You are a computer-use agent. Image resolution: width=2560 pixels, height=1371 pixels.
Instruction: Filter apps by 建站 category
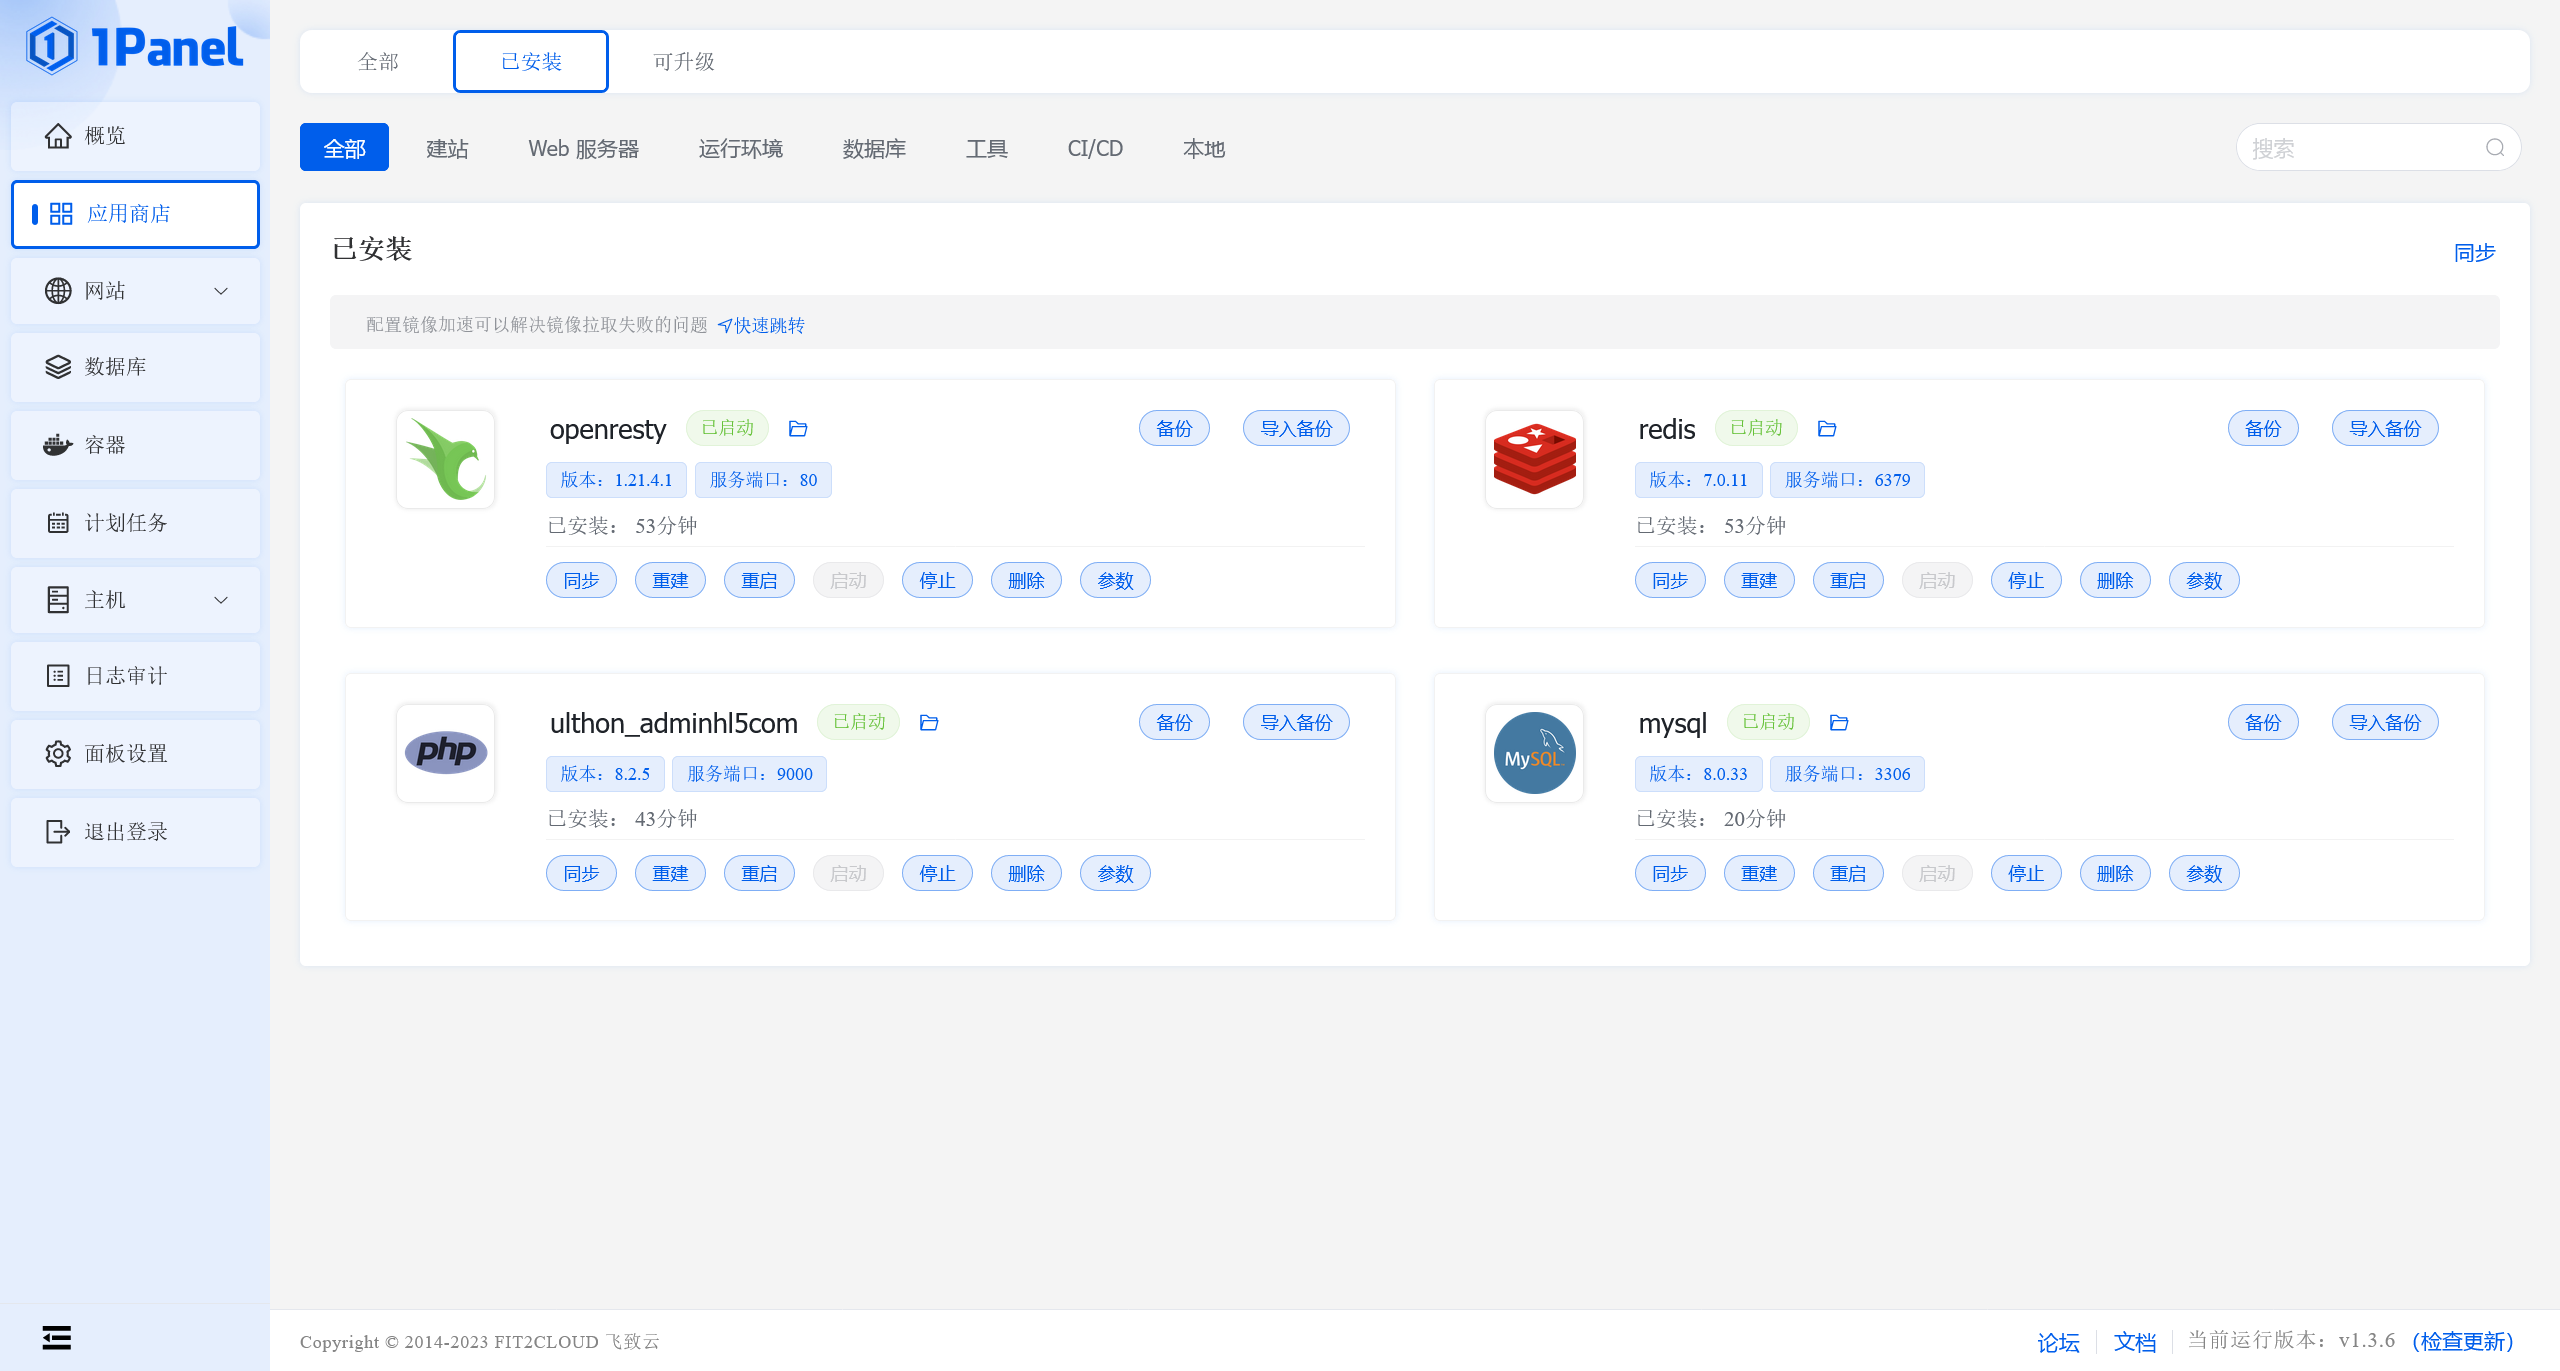coord(447,148)
